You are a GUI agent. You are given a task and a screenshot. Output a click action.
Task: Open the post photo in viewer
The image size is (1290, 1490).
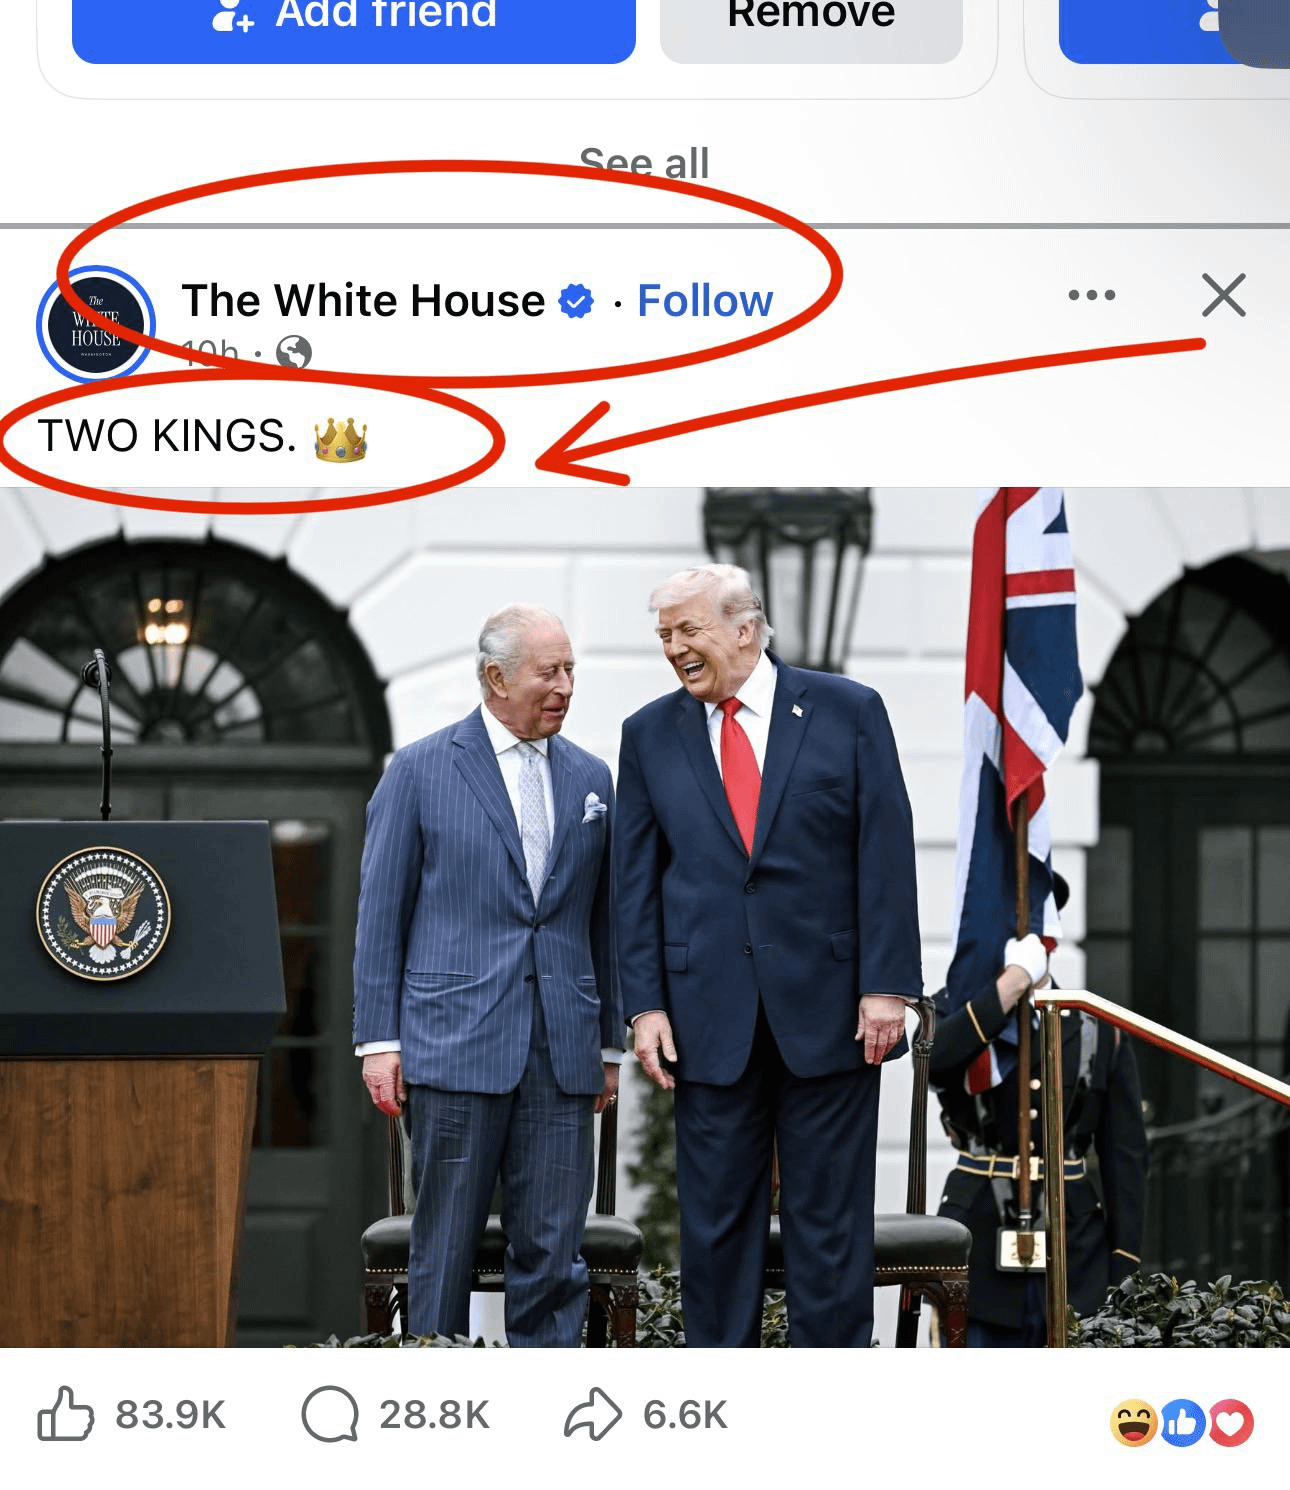coord(645,917)
